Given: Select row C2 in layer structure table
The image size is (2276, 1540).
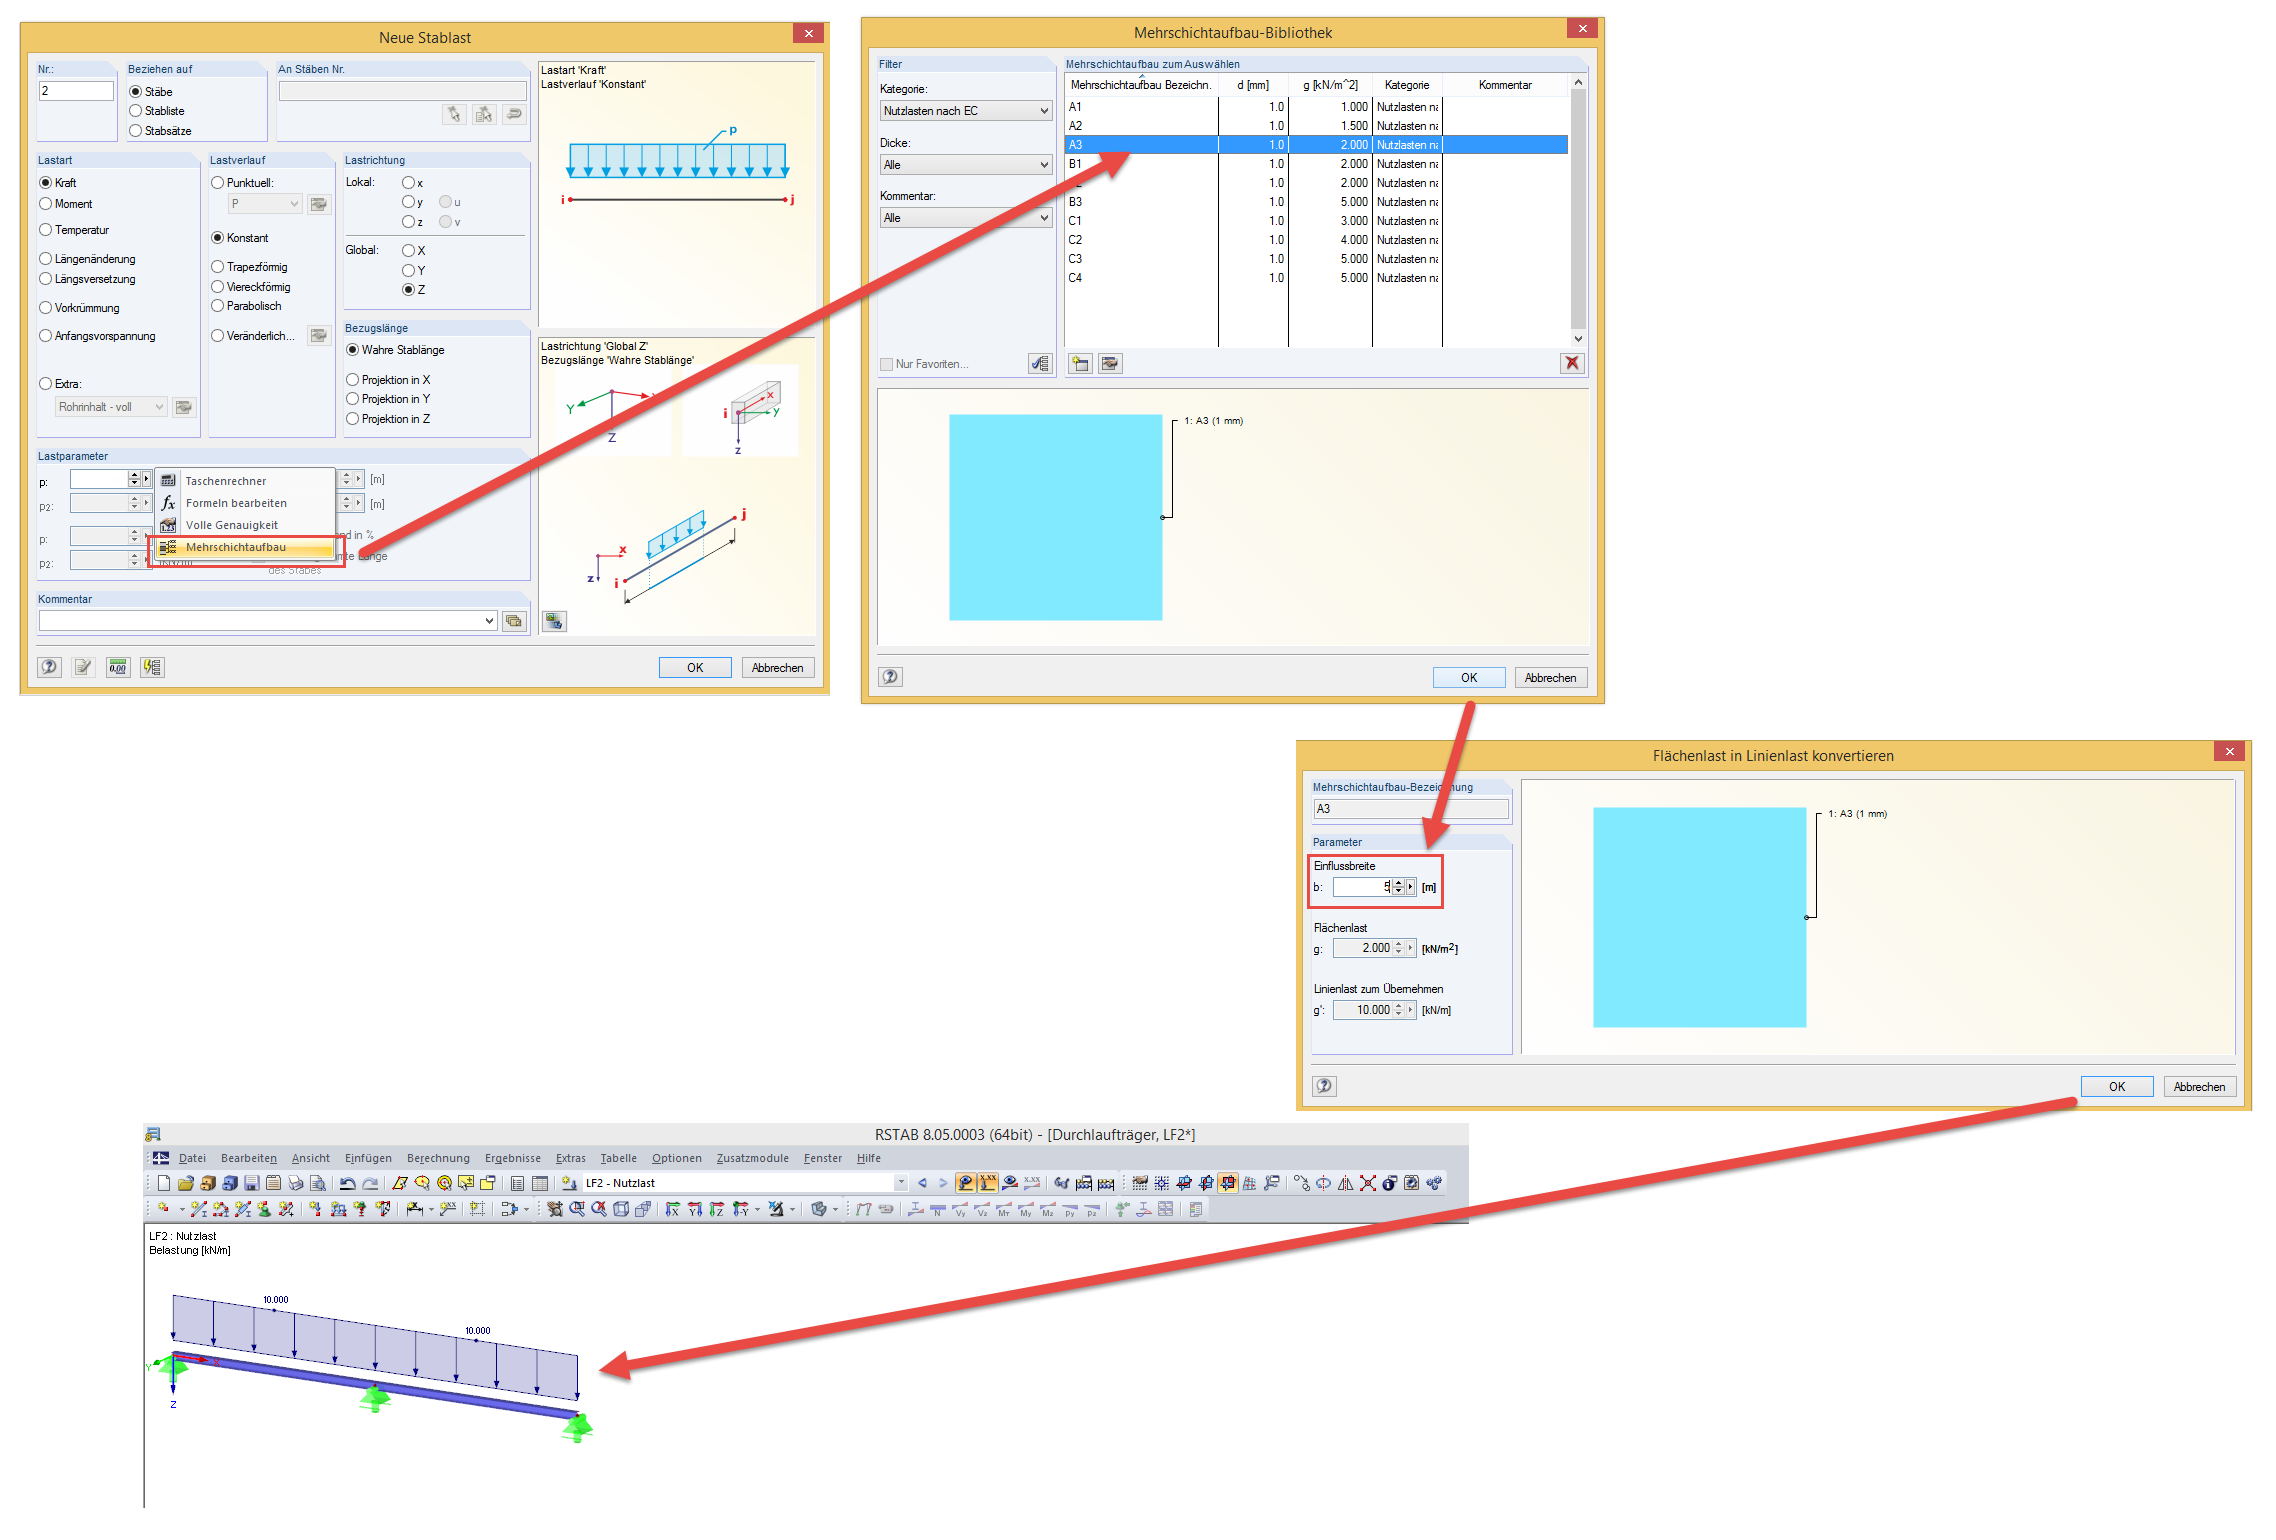Looking at the screenshot, I should pyautogui.click(x=1317, y=240).
